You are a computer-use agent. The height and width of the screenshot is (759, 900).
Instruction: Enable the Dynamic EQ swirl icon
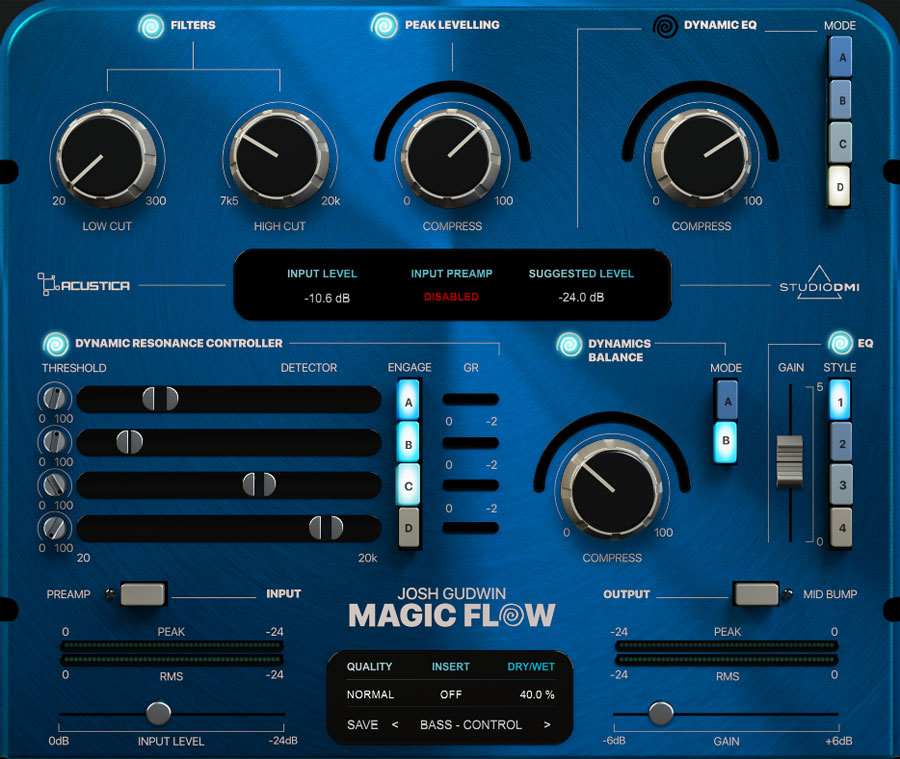click(x=665, y=26)
